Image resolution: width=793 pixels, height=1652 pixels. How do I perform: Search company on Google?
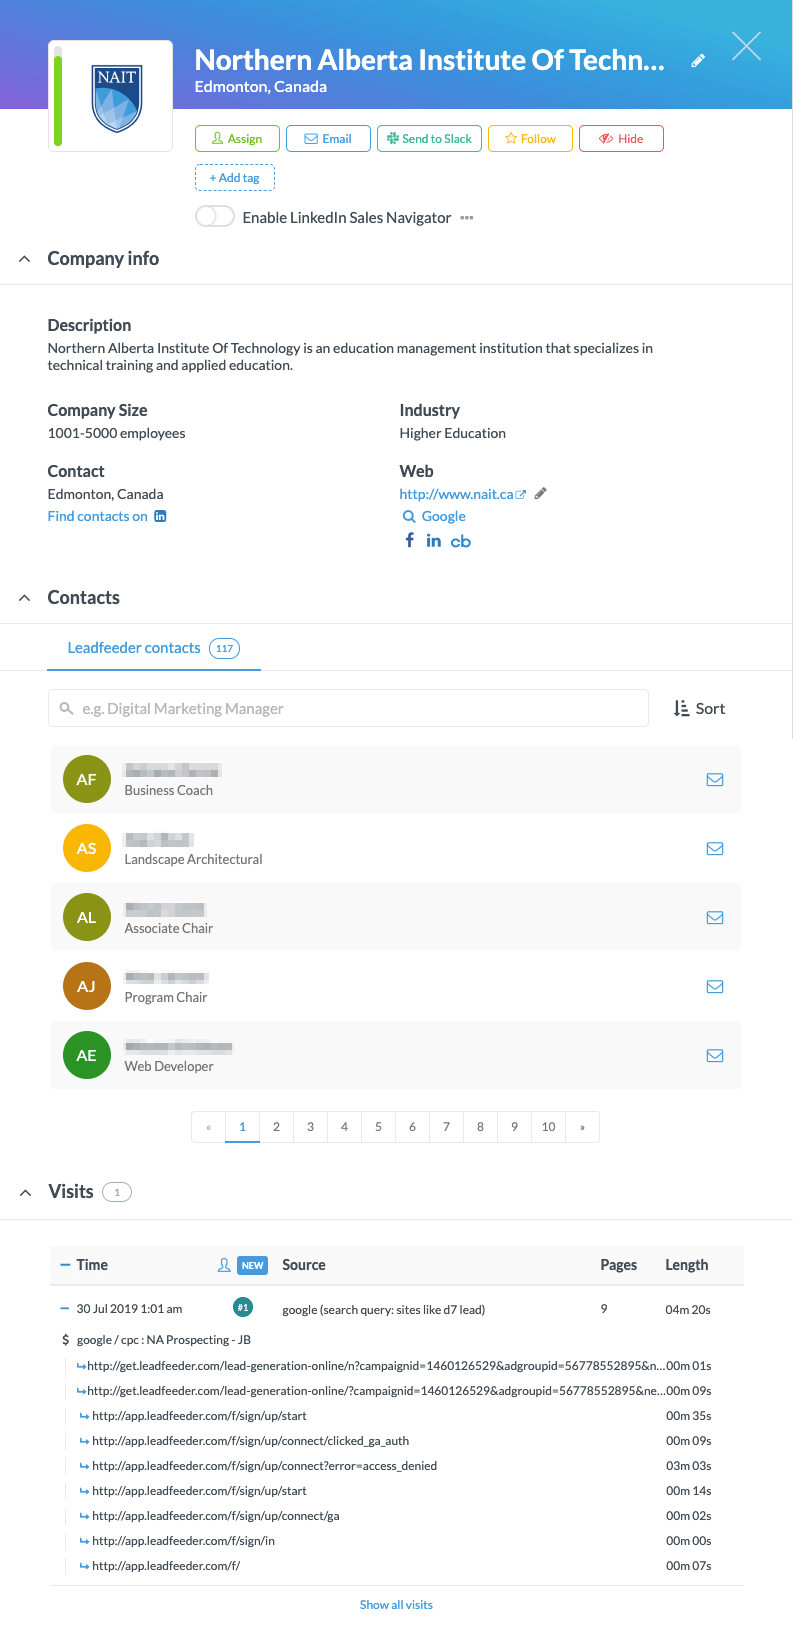coord(434,516)
